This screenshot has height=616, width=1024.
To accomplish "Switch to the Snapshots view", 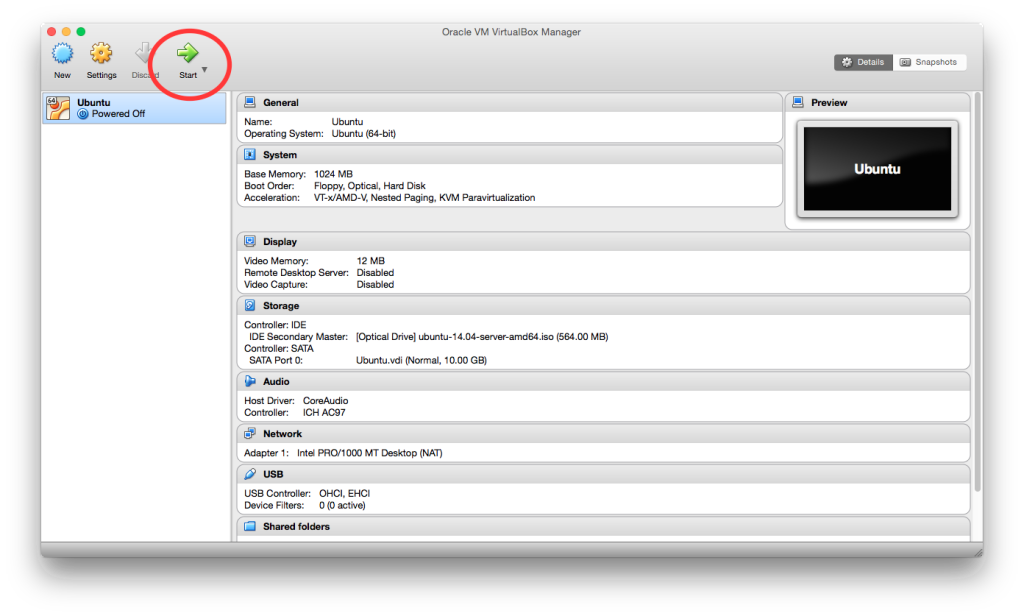I will (929, 61).
